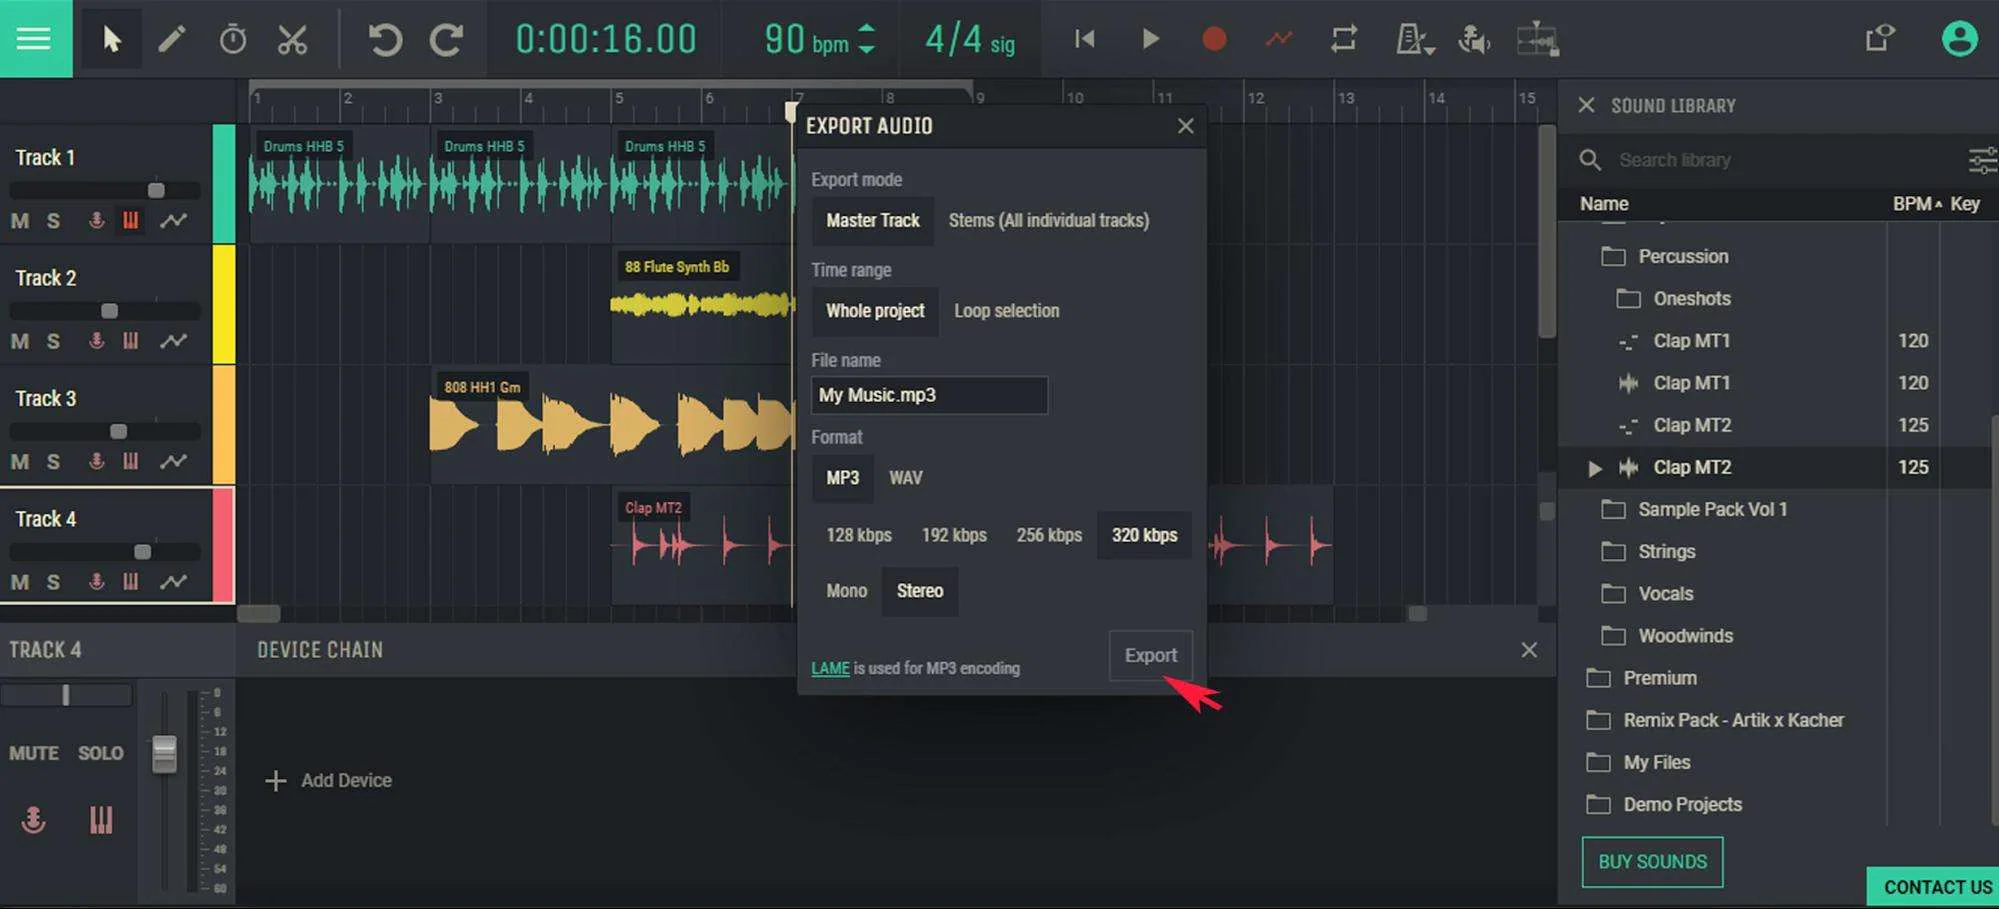
Task: Click the Track 1 volume slider
Action: coord(105,190)
